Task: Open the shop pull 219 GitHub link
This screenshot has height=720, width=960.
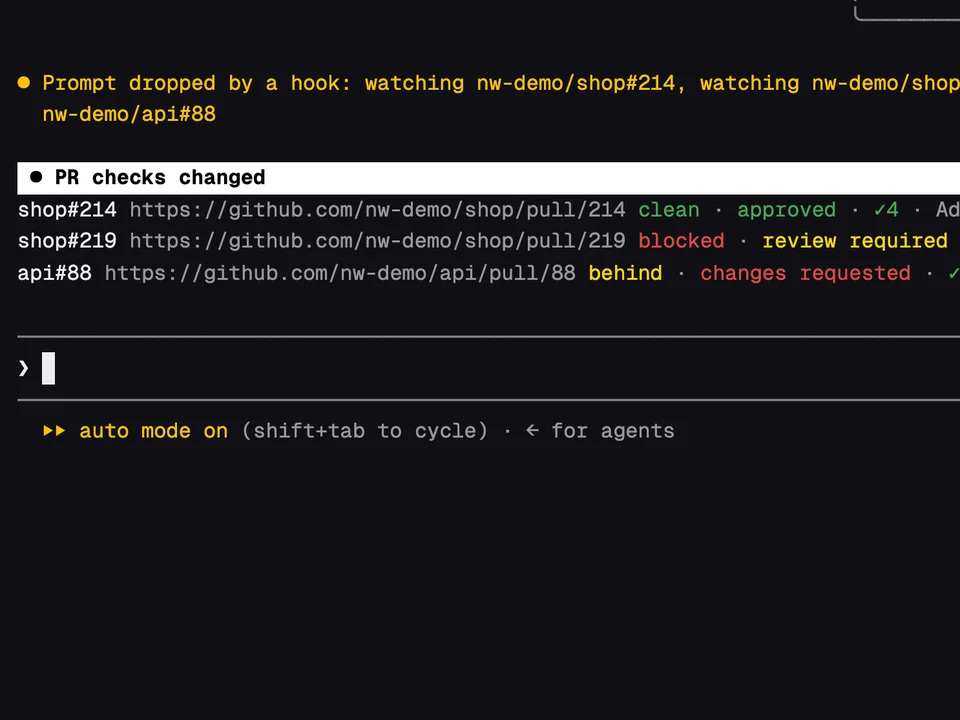Action: click(377, 241)
